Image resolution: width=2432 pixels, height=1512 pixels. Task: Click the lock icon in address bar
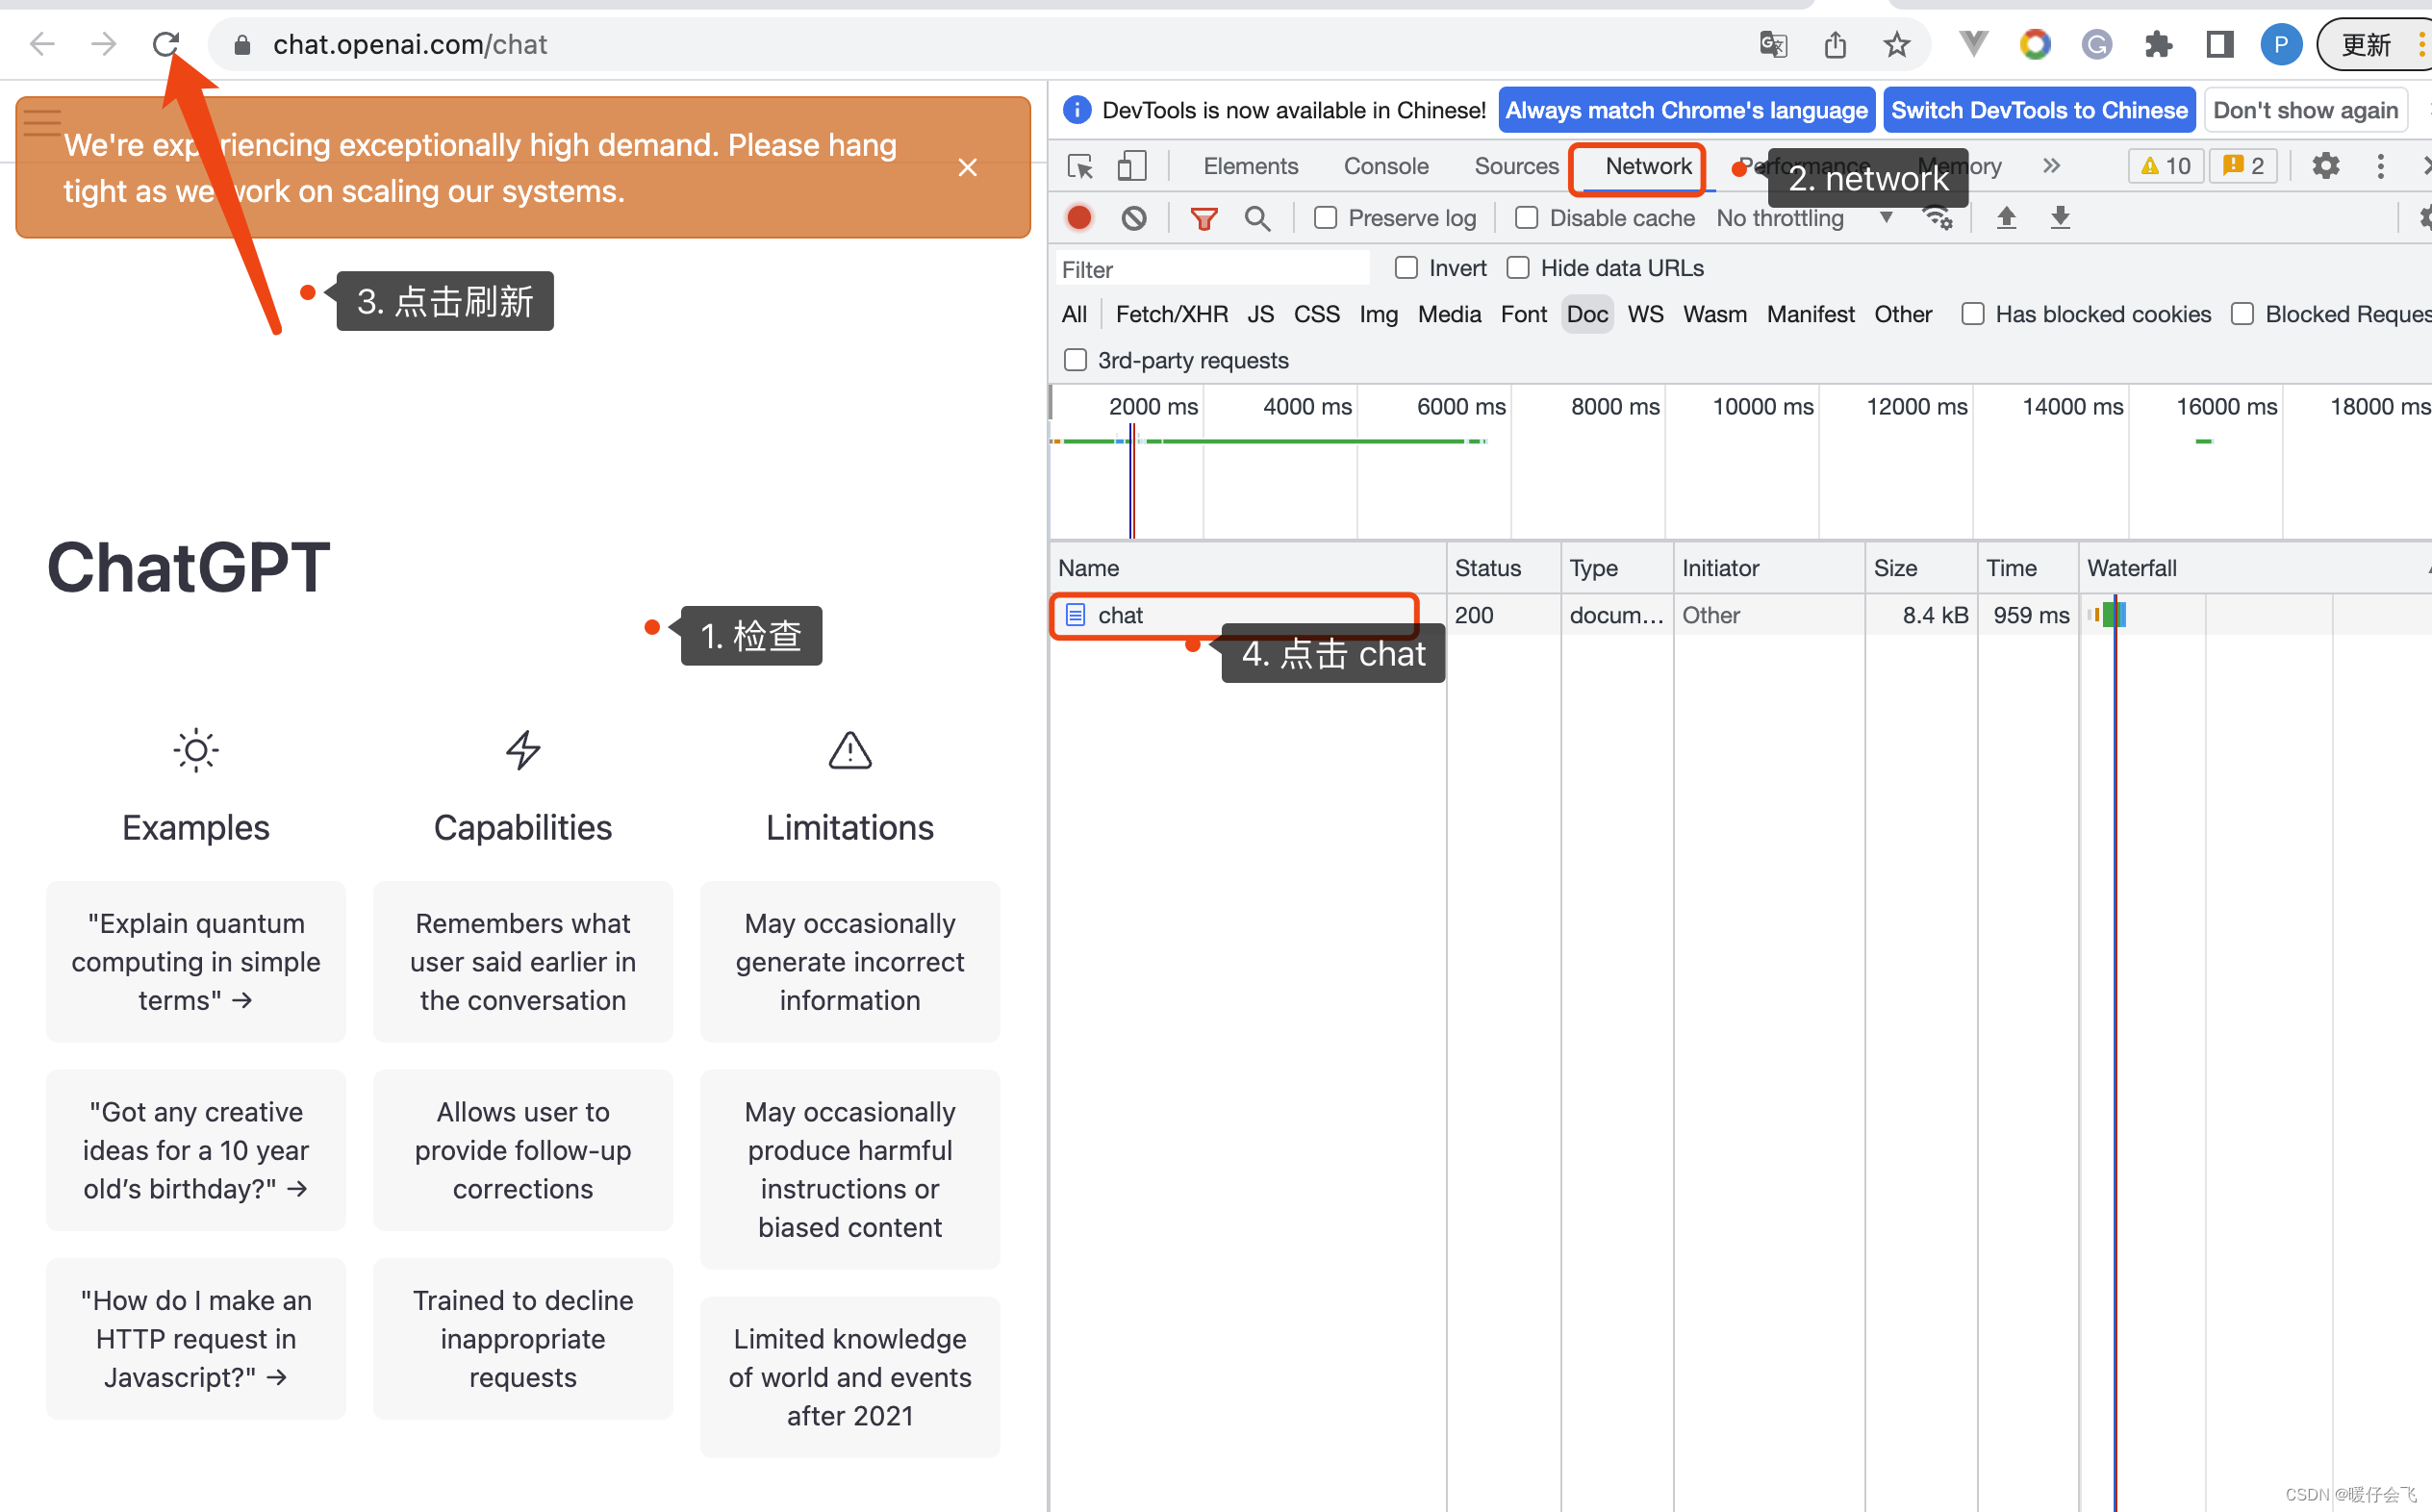click(x=242, y=45)
